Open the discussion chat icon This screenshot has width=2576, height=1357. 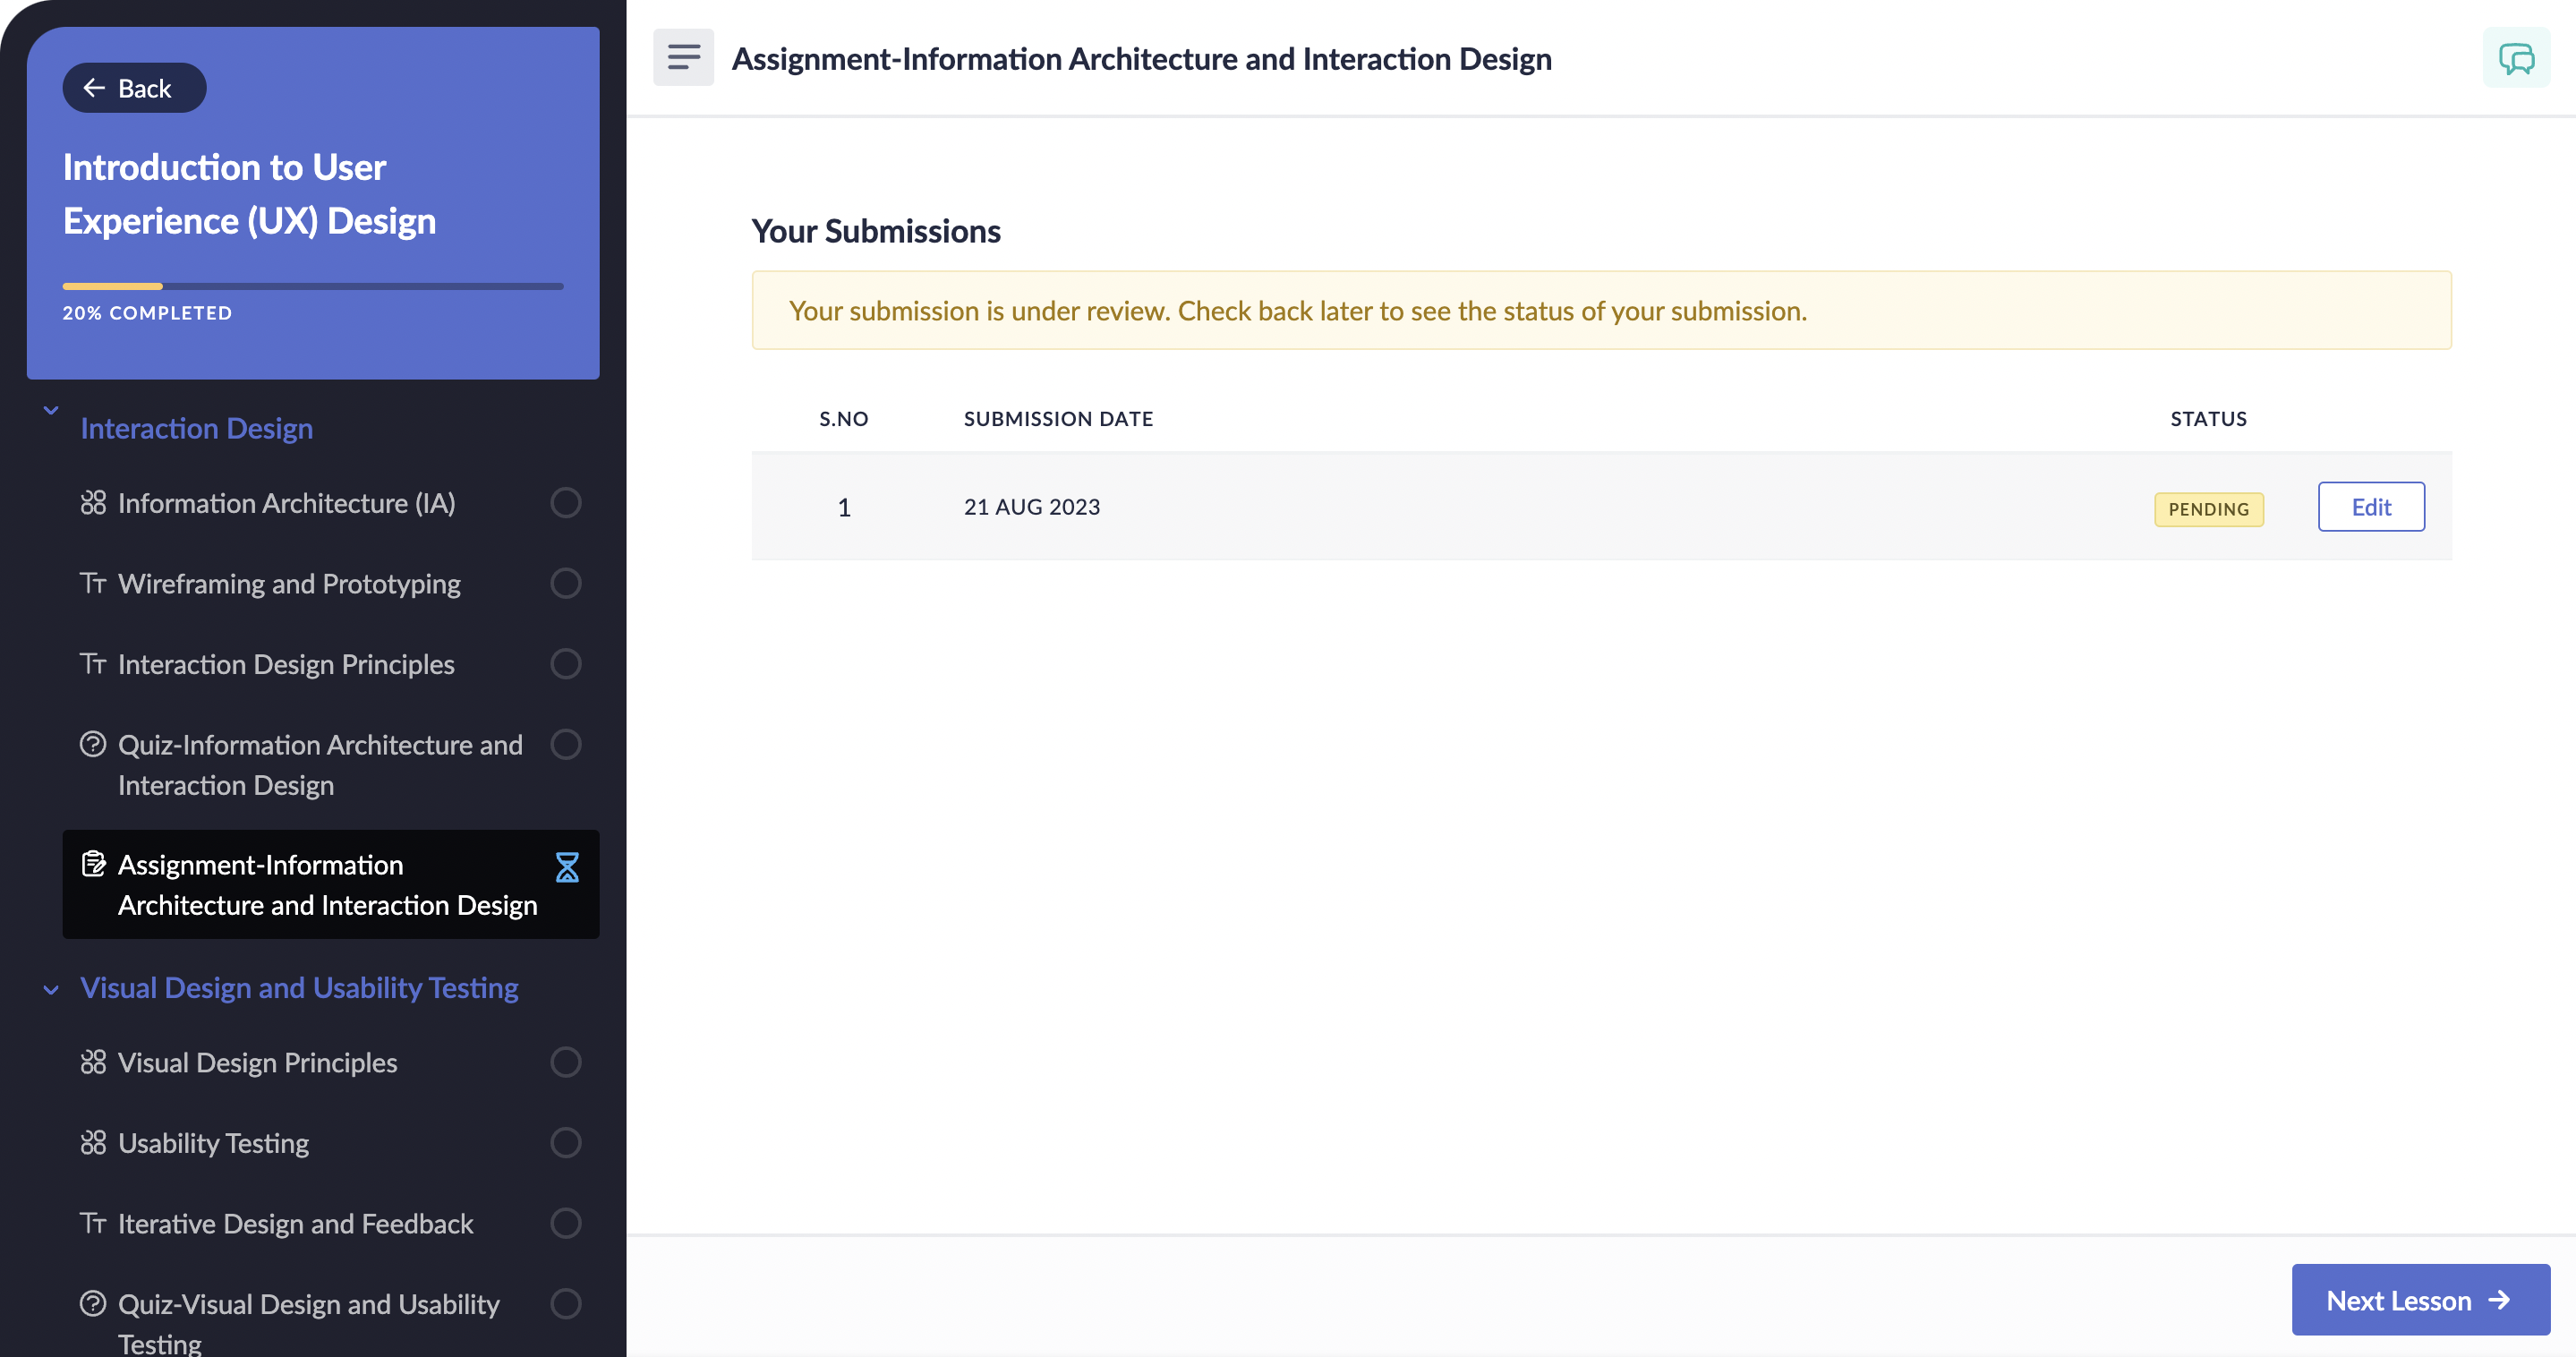2515,58
